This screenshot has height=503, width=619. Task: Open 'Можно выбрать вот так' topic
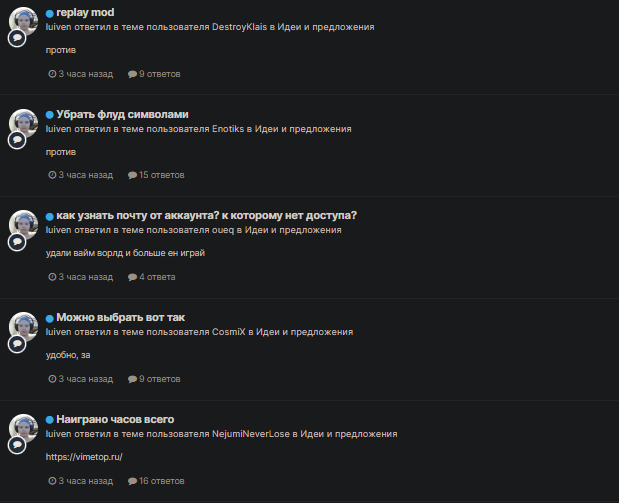(120, 317)
